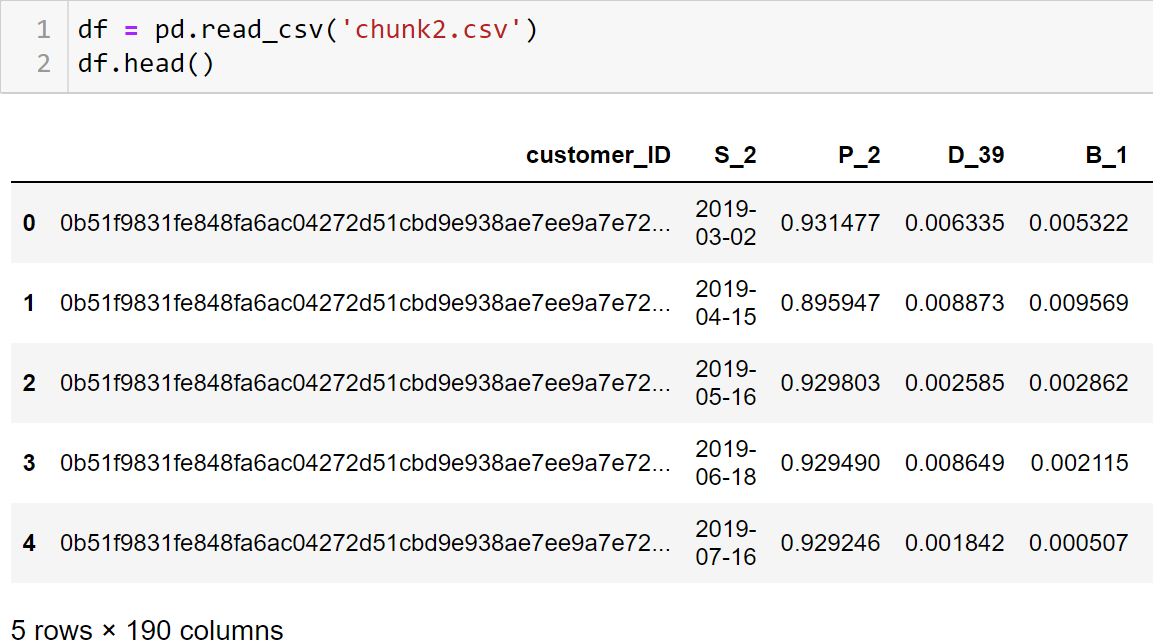
Task: Select the date cell 2019-07-16
Action: point(726,543)
